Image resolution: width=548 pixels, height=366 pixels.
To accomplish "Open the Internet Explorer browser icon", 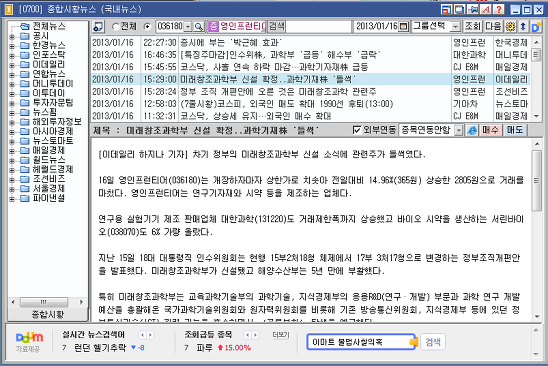I will (472, 130).
